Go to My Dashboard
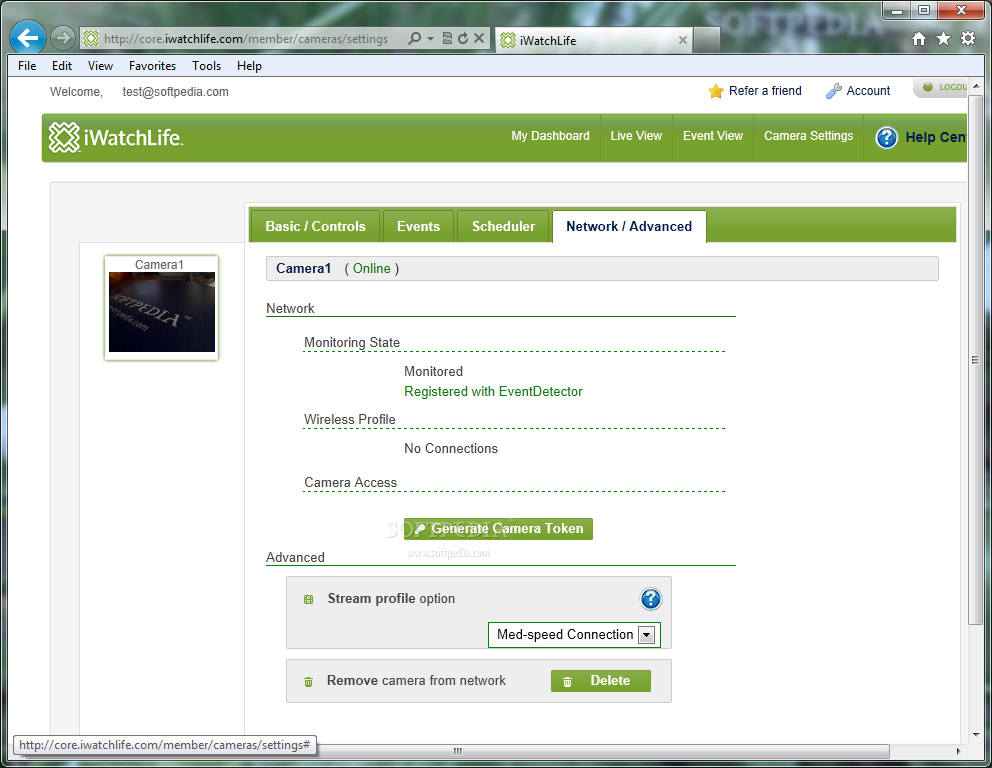Viewport: 992px width, 768px height. 550,136
